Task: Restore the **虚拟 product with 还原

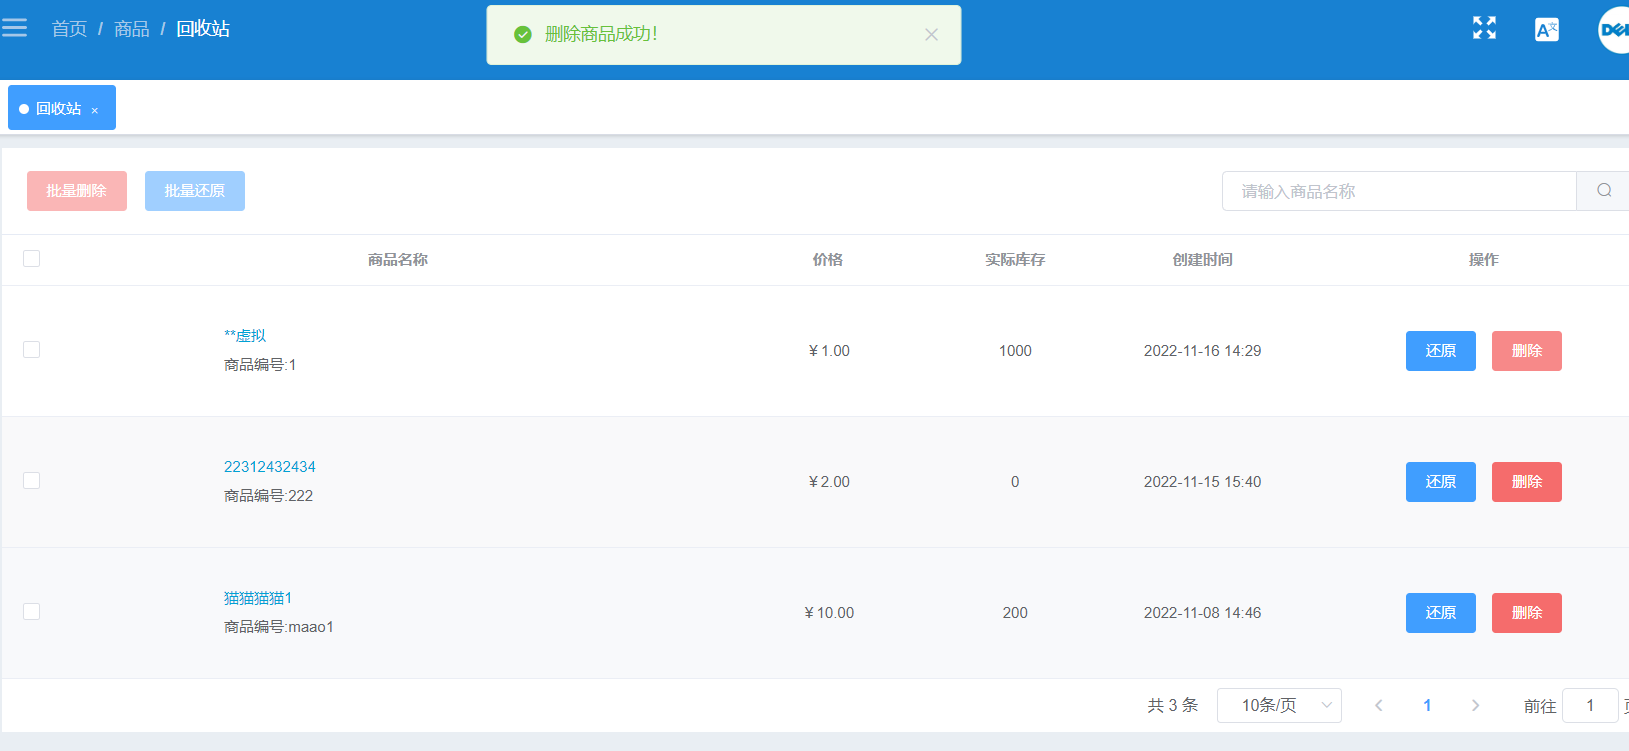Action: tap(1441, 351)
